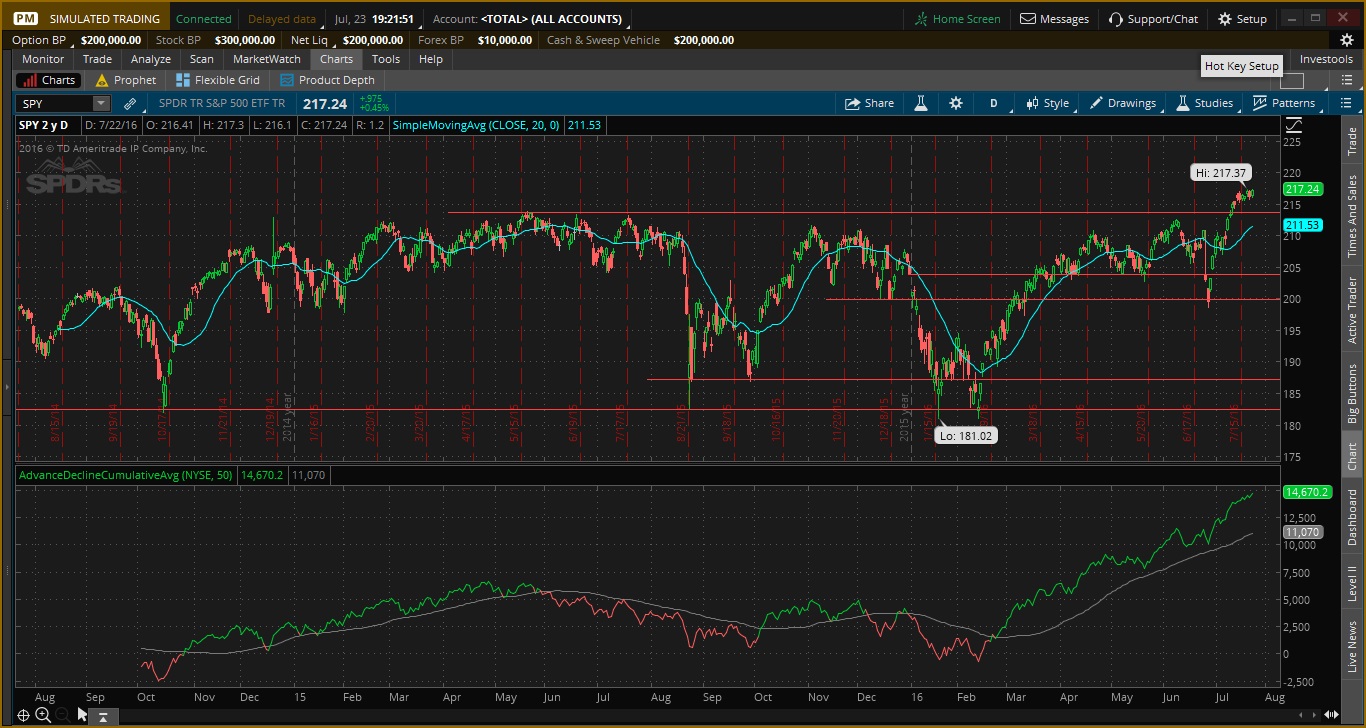Click the curve icon above price axis
The height and width of the screenshot is (728, 1366).
pyautogui.click(x=1294, y=125)
